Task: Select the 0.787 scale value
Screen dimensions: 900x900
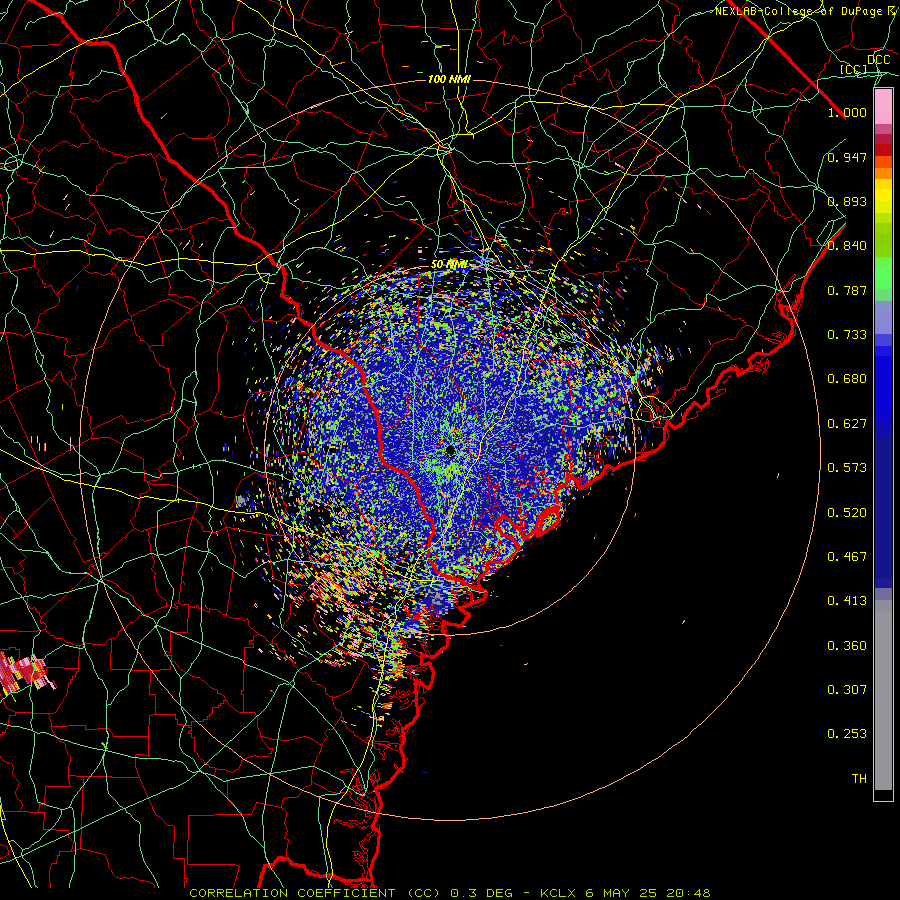Action: (847, 290)
